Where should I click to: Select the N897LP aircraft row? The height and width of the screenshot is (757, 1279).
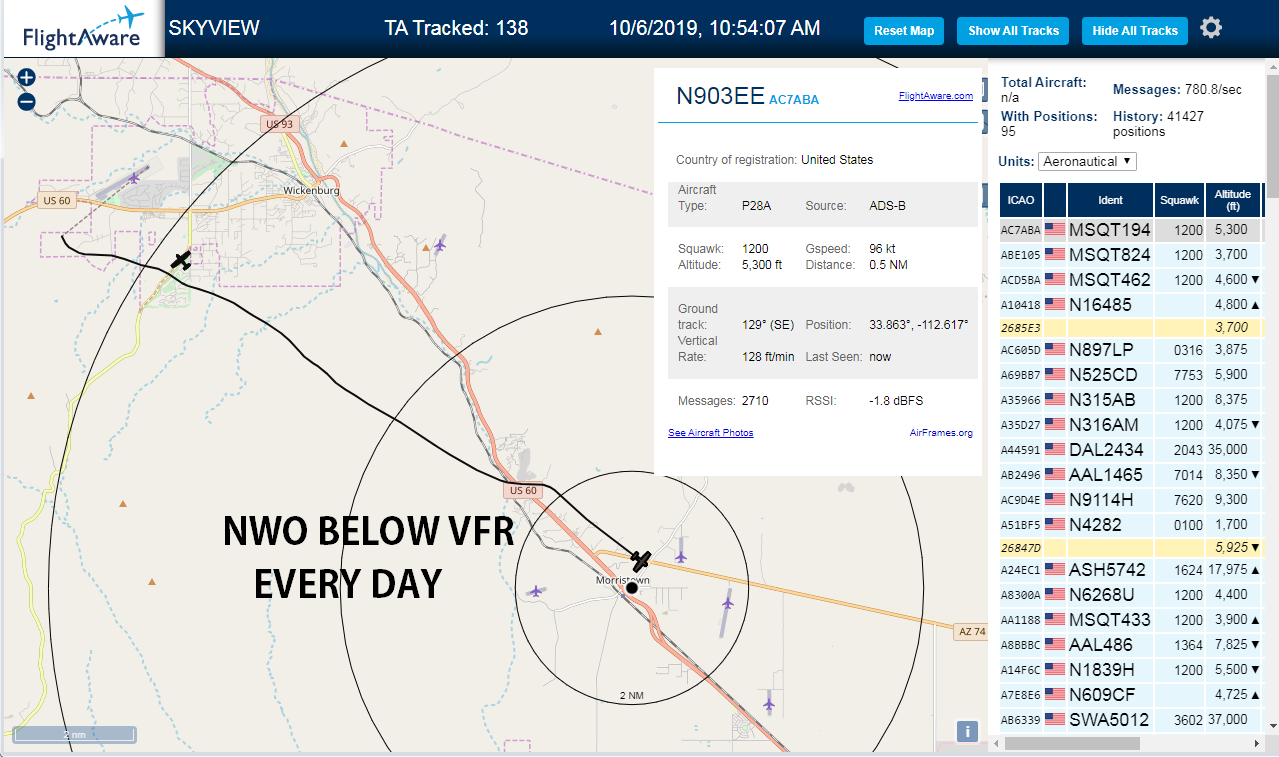pyautogui.click(x=1131, y=350)
